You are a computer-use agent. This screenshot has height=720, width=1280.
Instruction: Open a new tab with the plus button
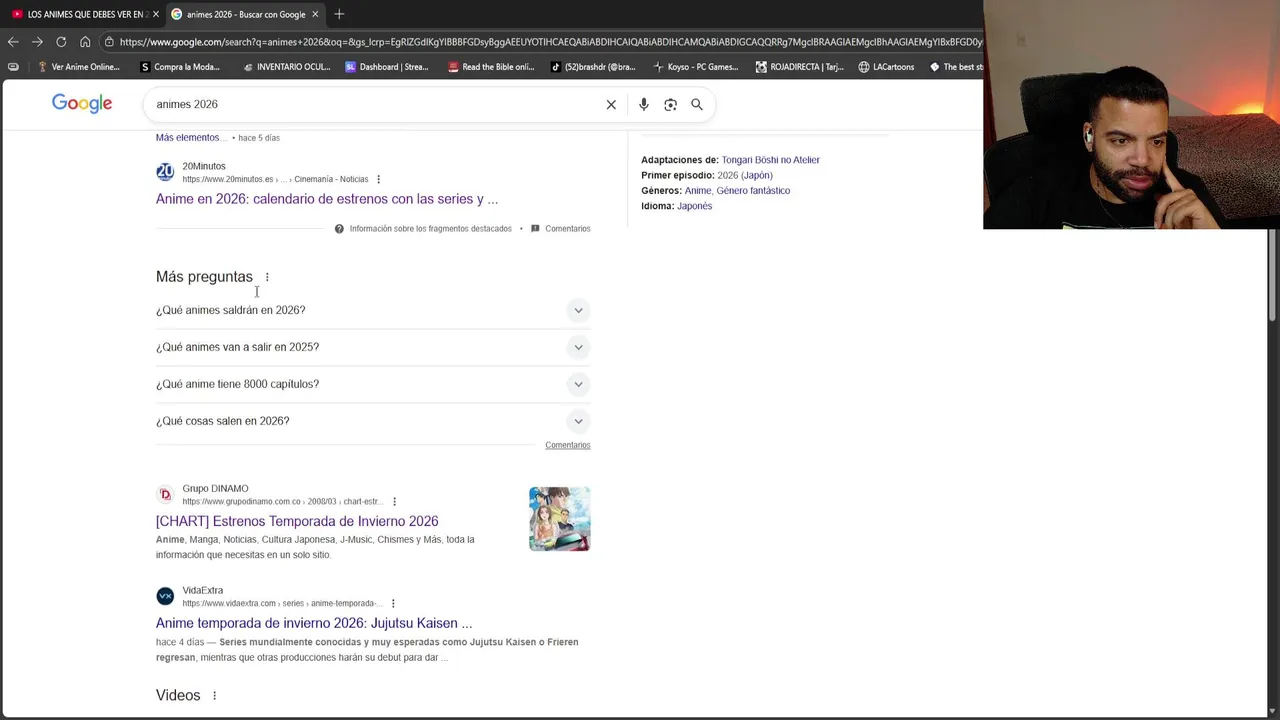point(339,14)
